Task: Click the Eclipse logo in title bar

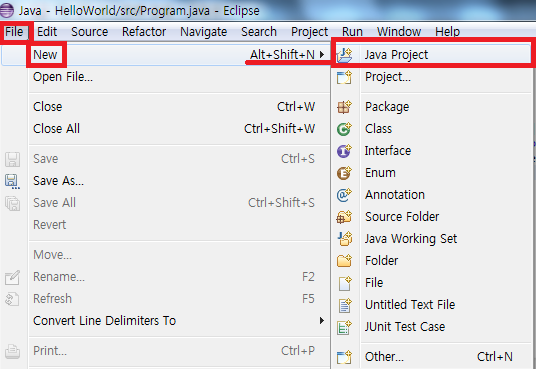Action: (7, 10)
